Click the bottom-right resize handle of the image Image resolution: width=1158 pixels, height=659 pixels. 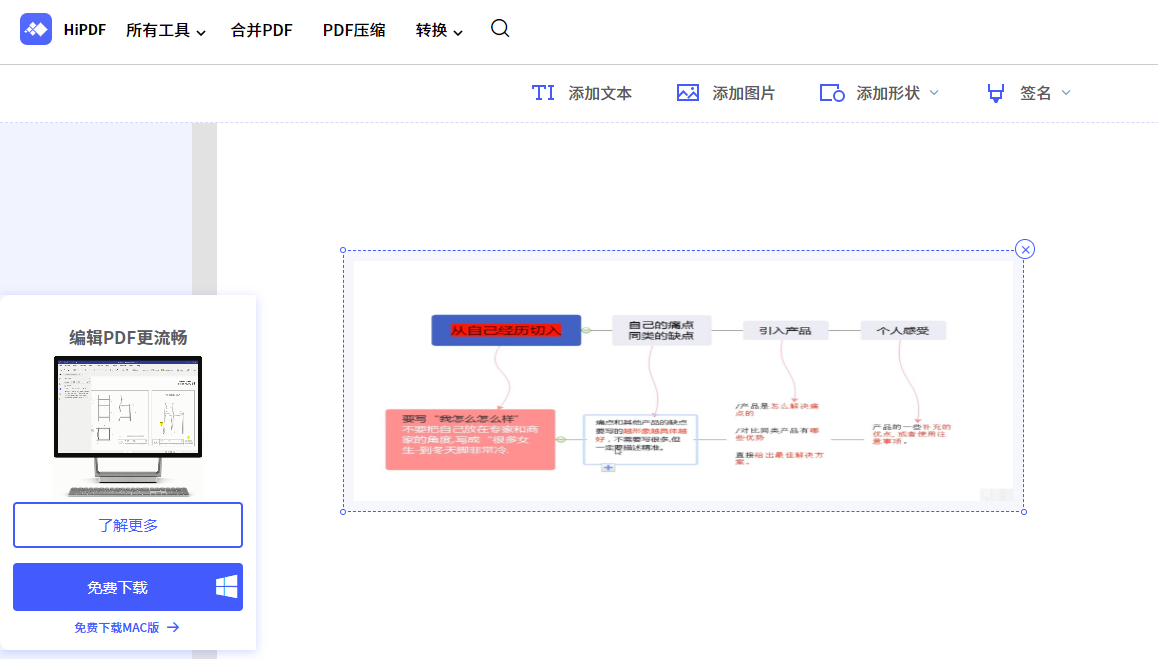pyautogui.click(x=1023, y=511)
